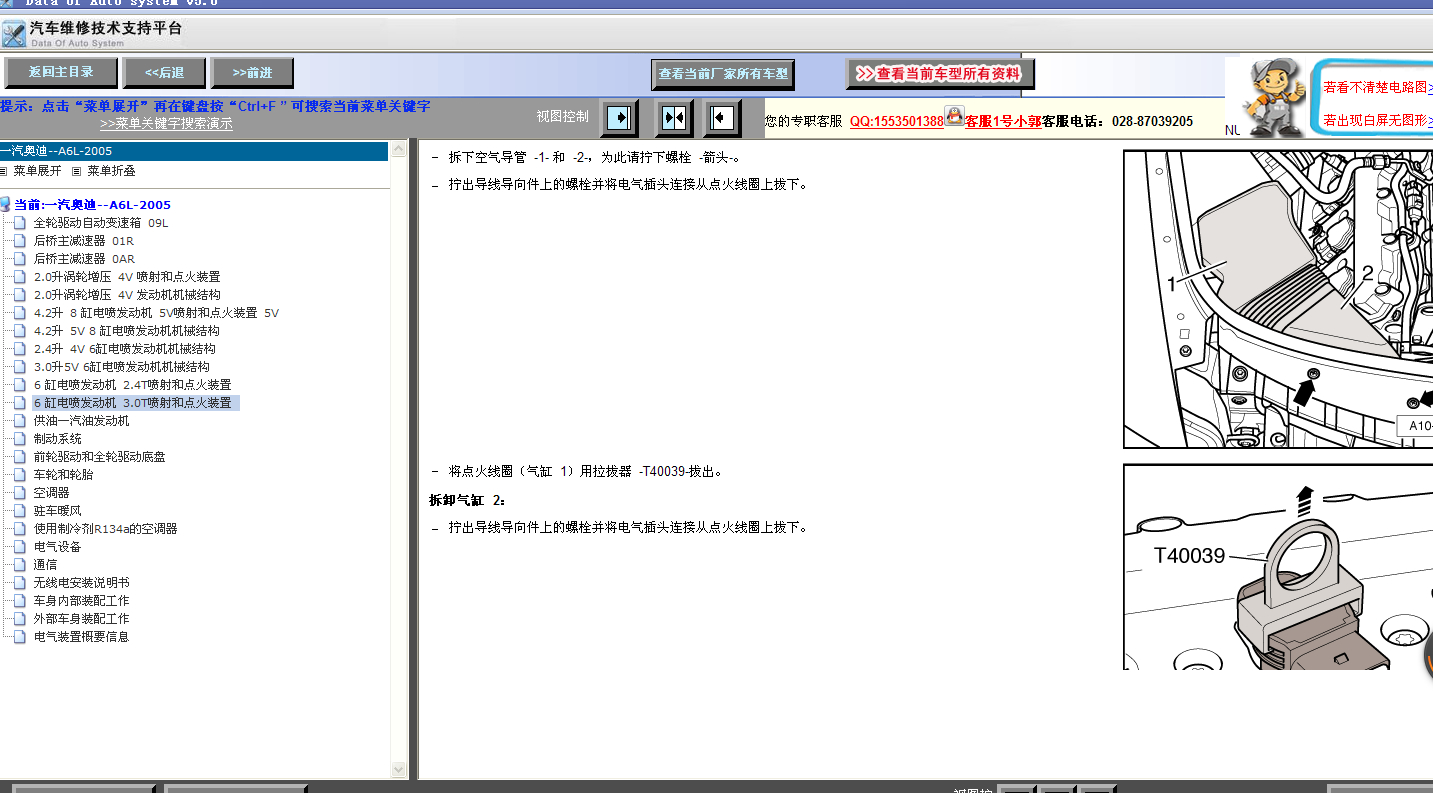
Task: Click the page icon before 车轮和轮胎
Action: tap(20, 475)
